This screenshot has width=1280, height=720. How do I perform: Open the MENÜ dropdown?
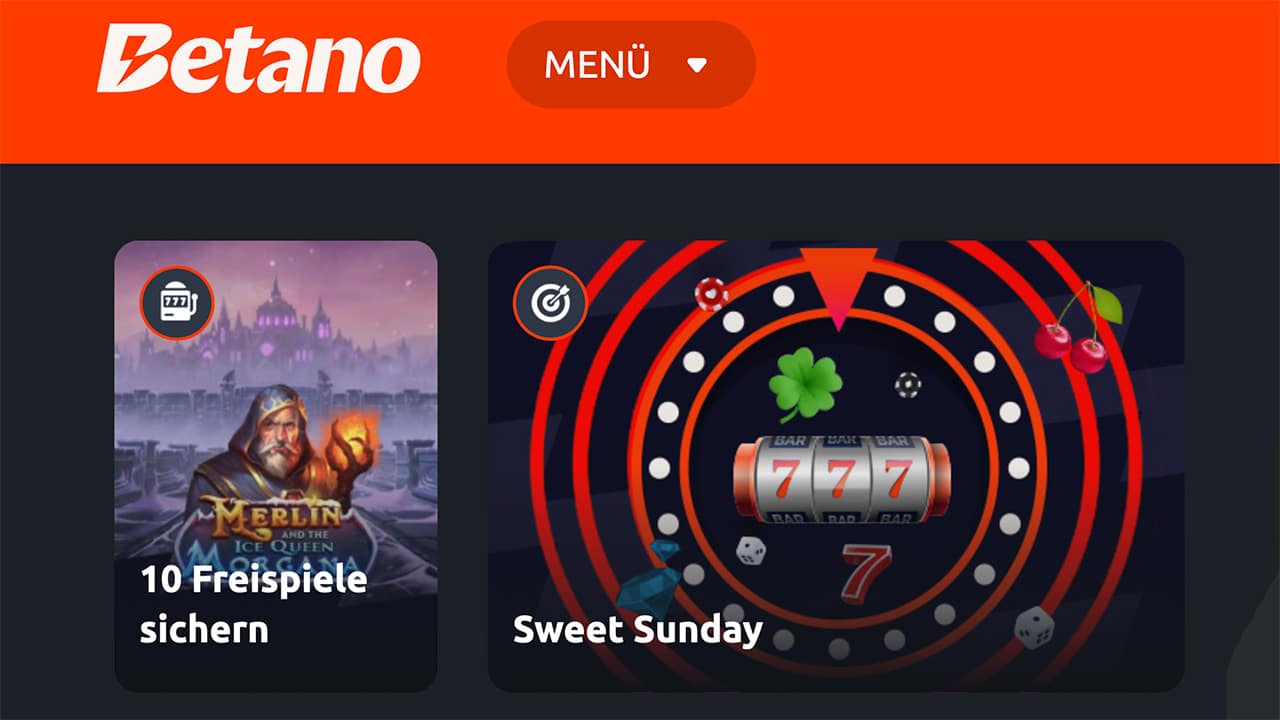point(631,65)
